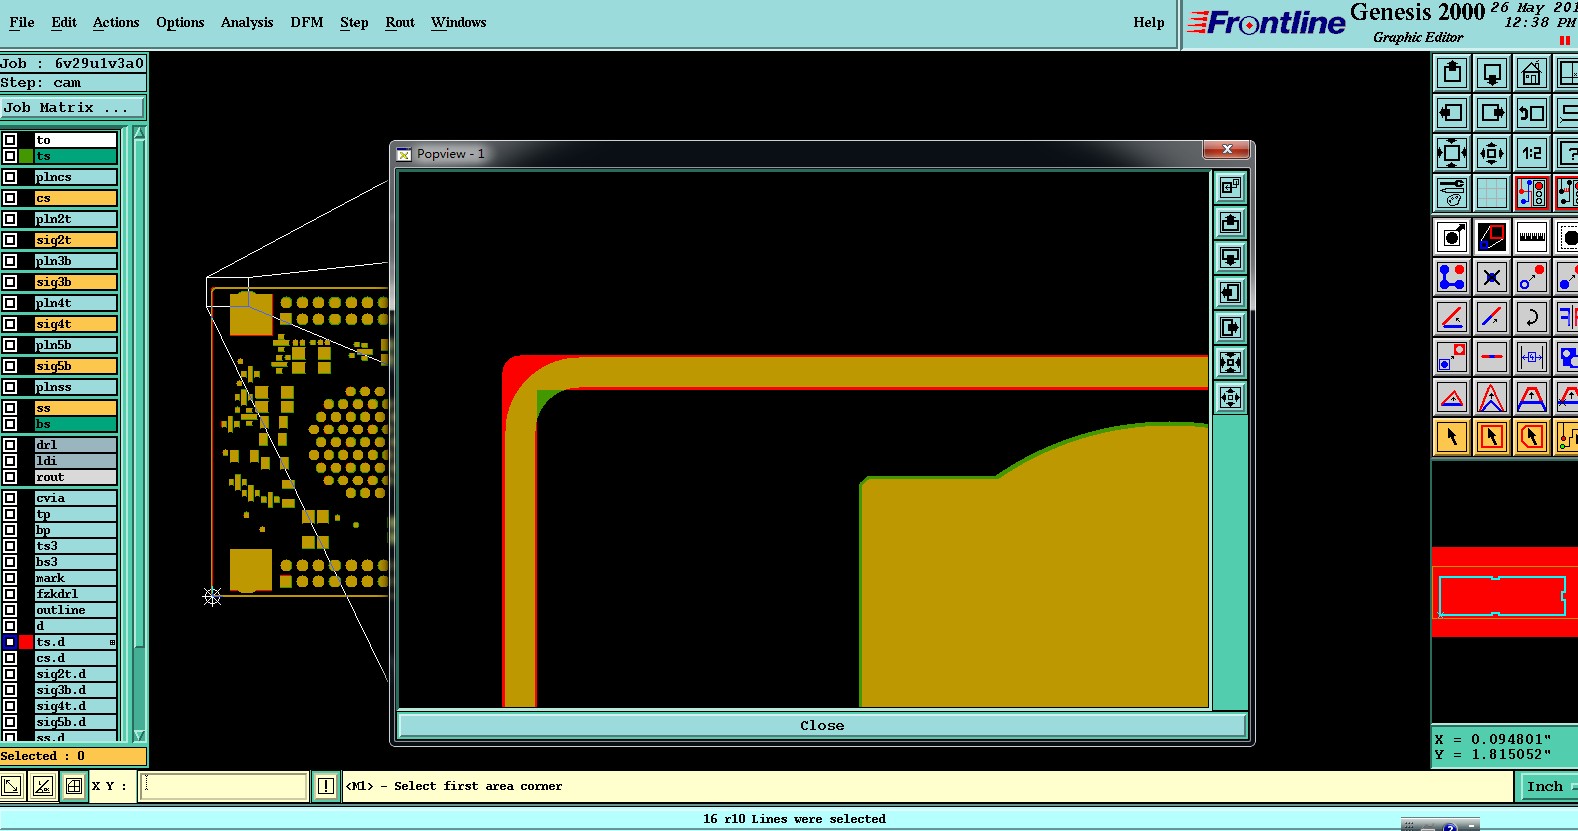Screen dimensions: 1578x831
Task: Open the Help menu
Action: [x=1149, y=22]
